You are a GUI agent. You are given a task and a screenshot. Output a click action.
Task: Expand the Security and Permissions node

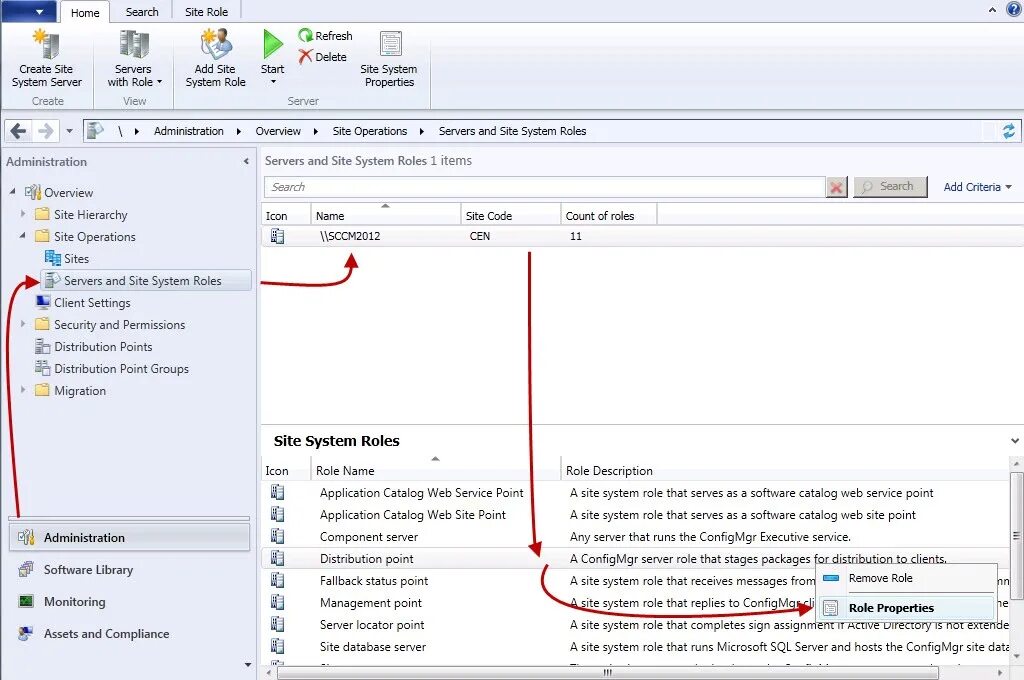point(23,323)
